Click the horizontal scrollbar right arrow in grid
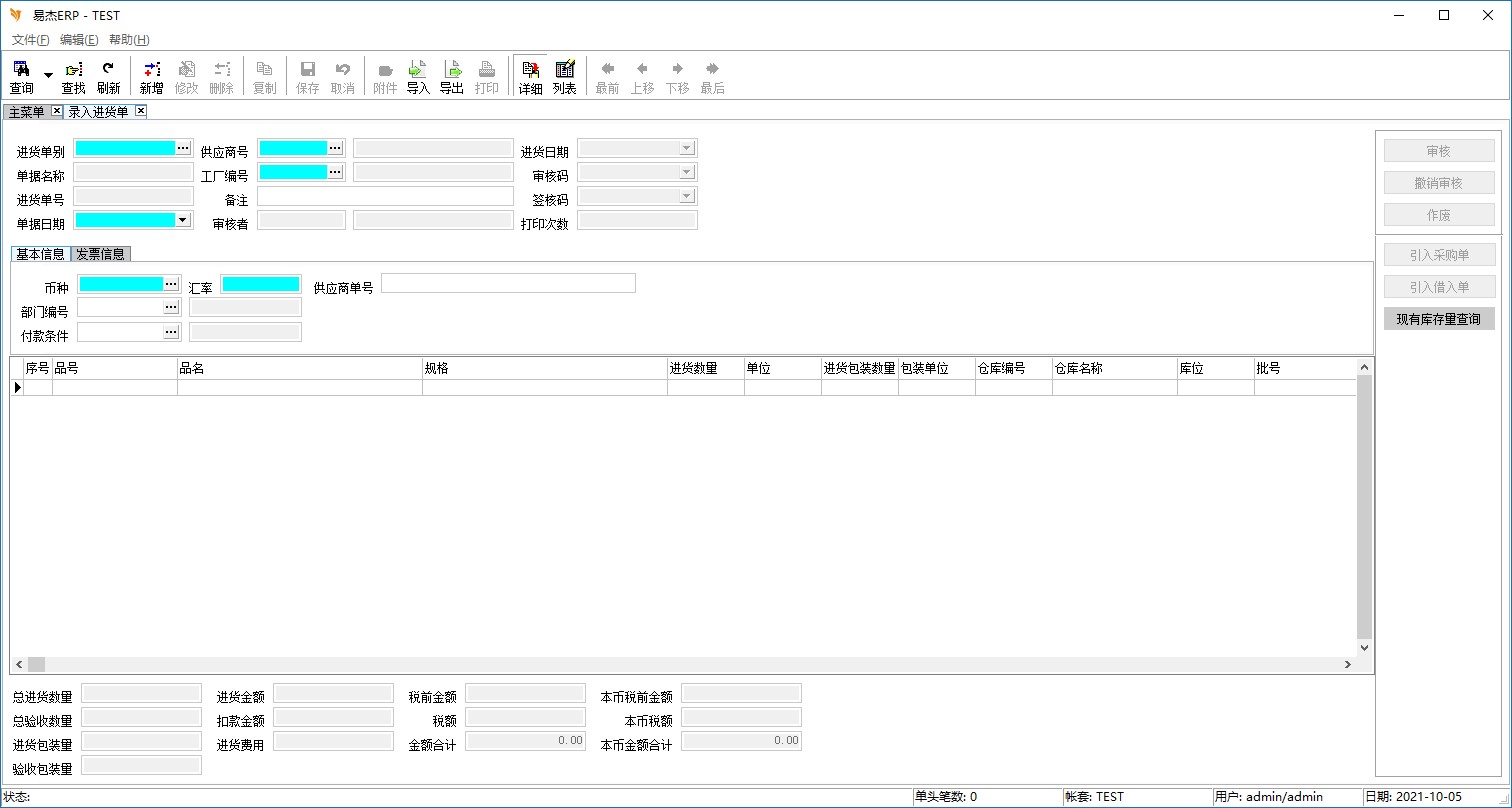 1348,665
